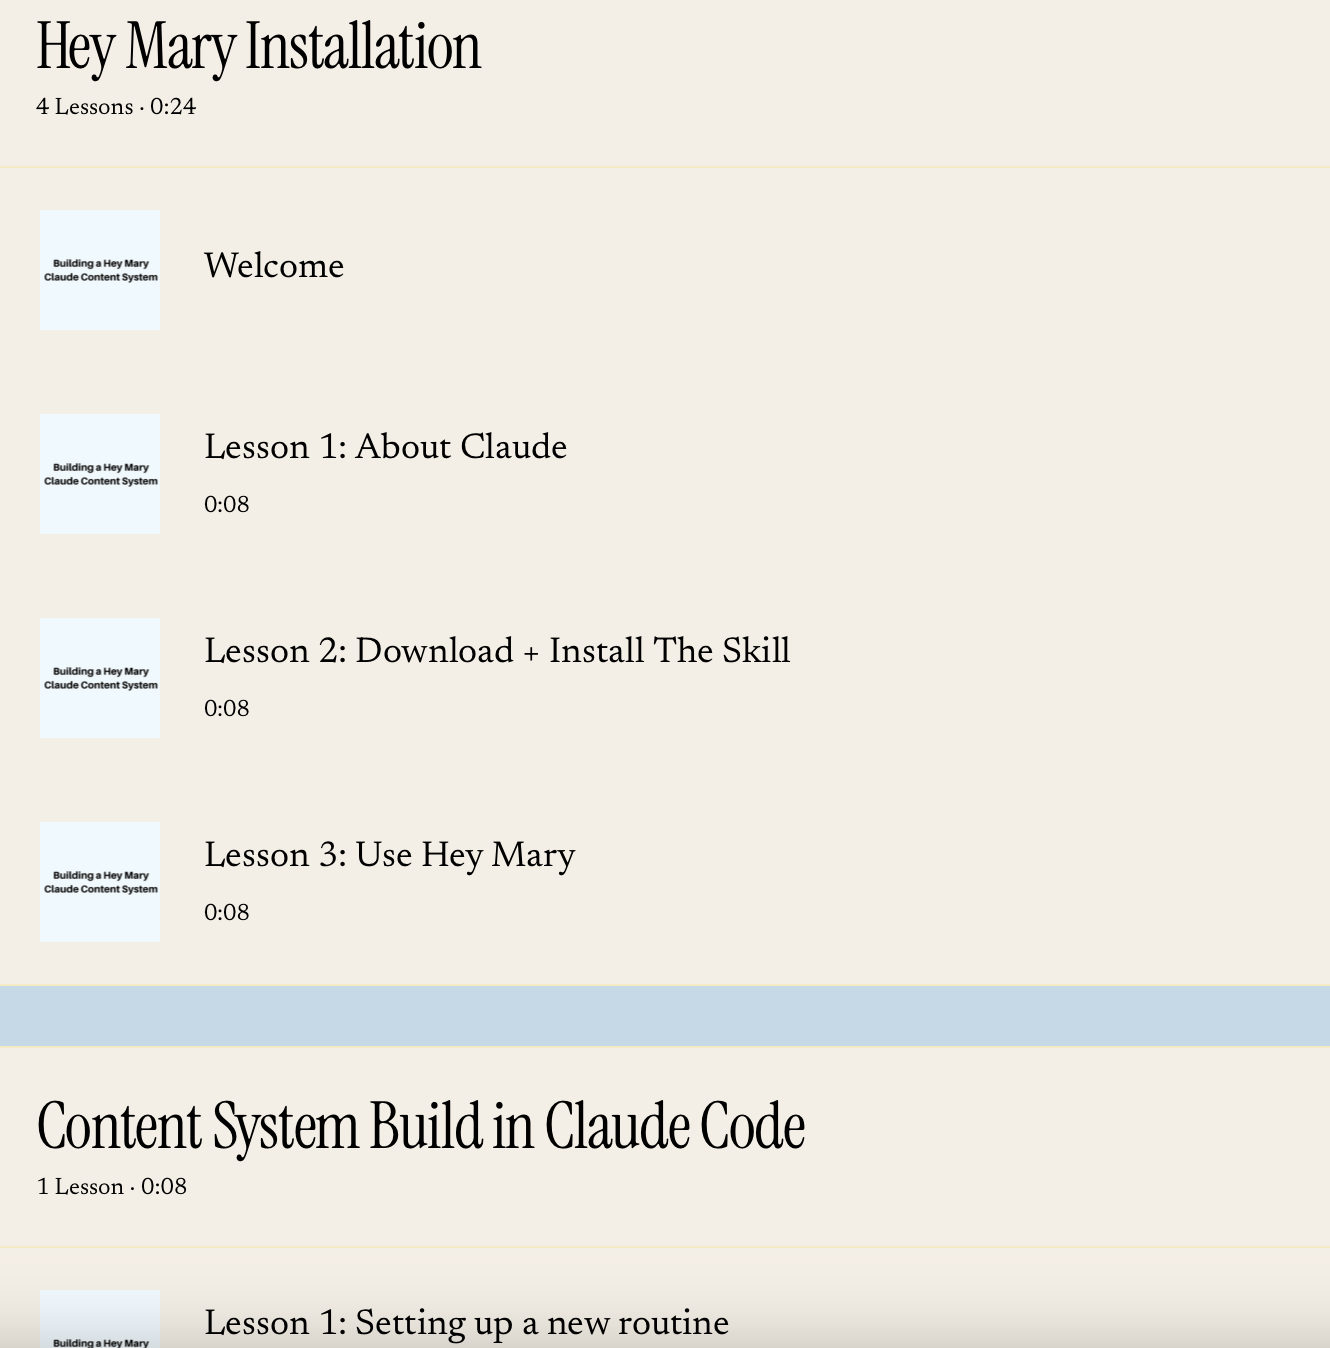Click the 0:08 duration under About Claude
1330x1348 pixels.
click(227, 505)
